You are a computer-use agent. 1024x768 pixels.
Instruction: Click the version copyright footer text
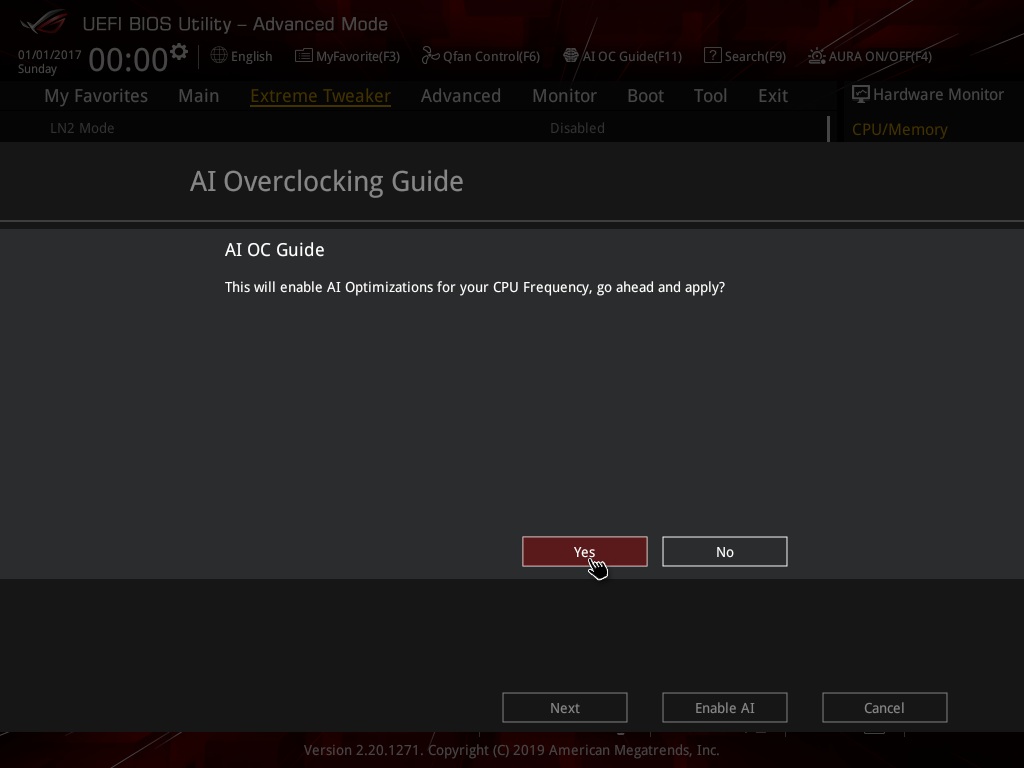pos(511,750)
